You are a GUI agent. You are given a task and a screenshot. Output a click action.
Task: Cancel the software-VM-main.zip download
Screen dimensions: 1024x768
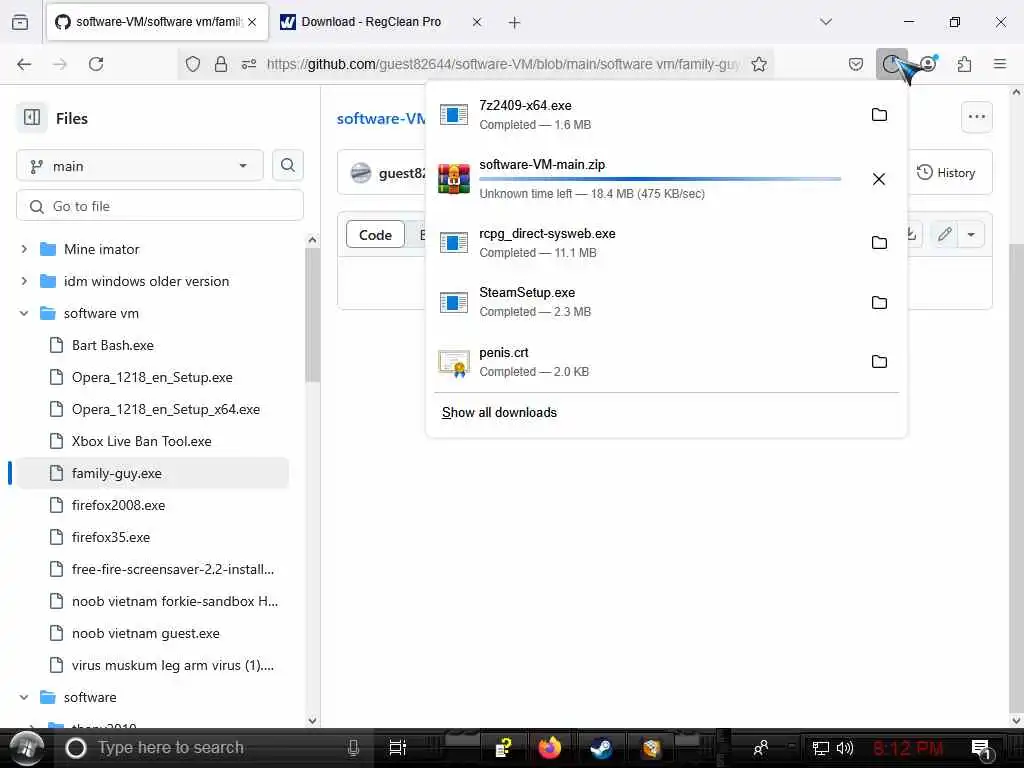pyautogui.click(x=879, y=179)
